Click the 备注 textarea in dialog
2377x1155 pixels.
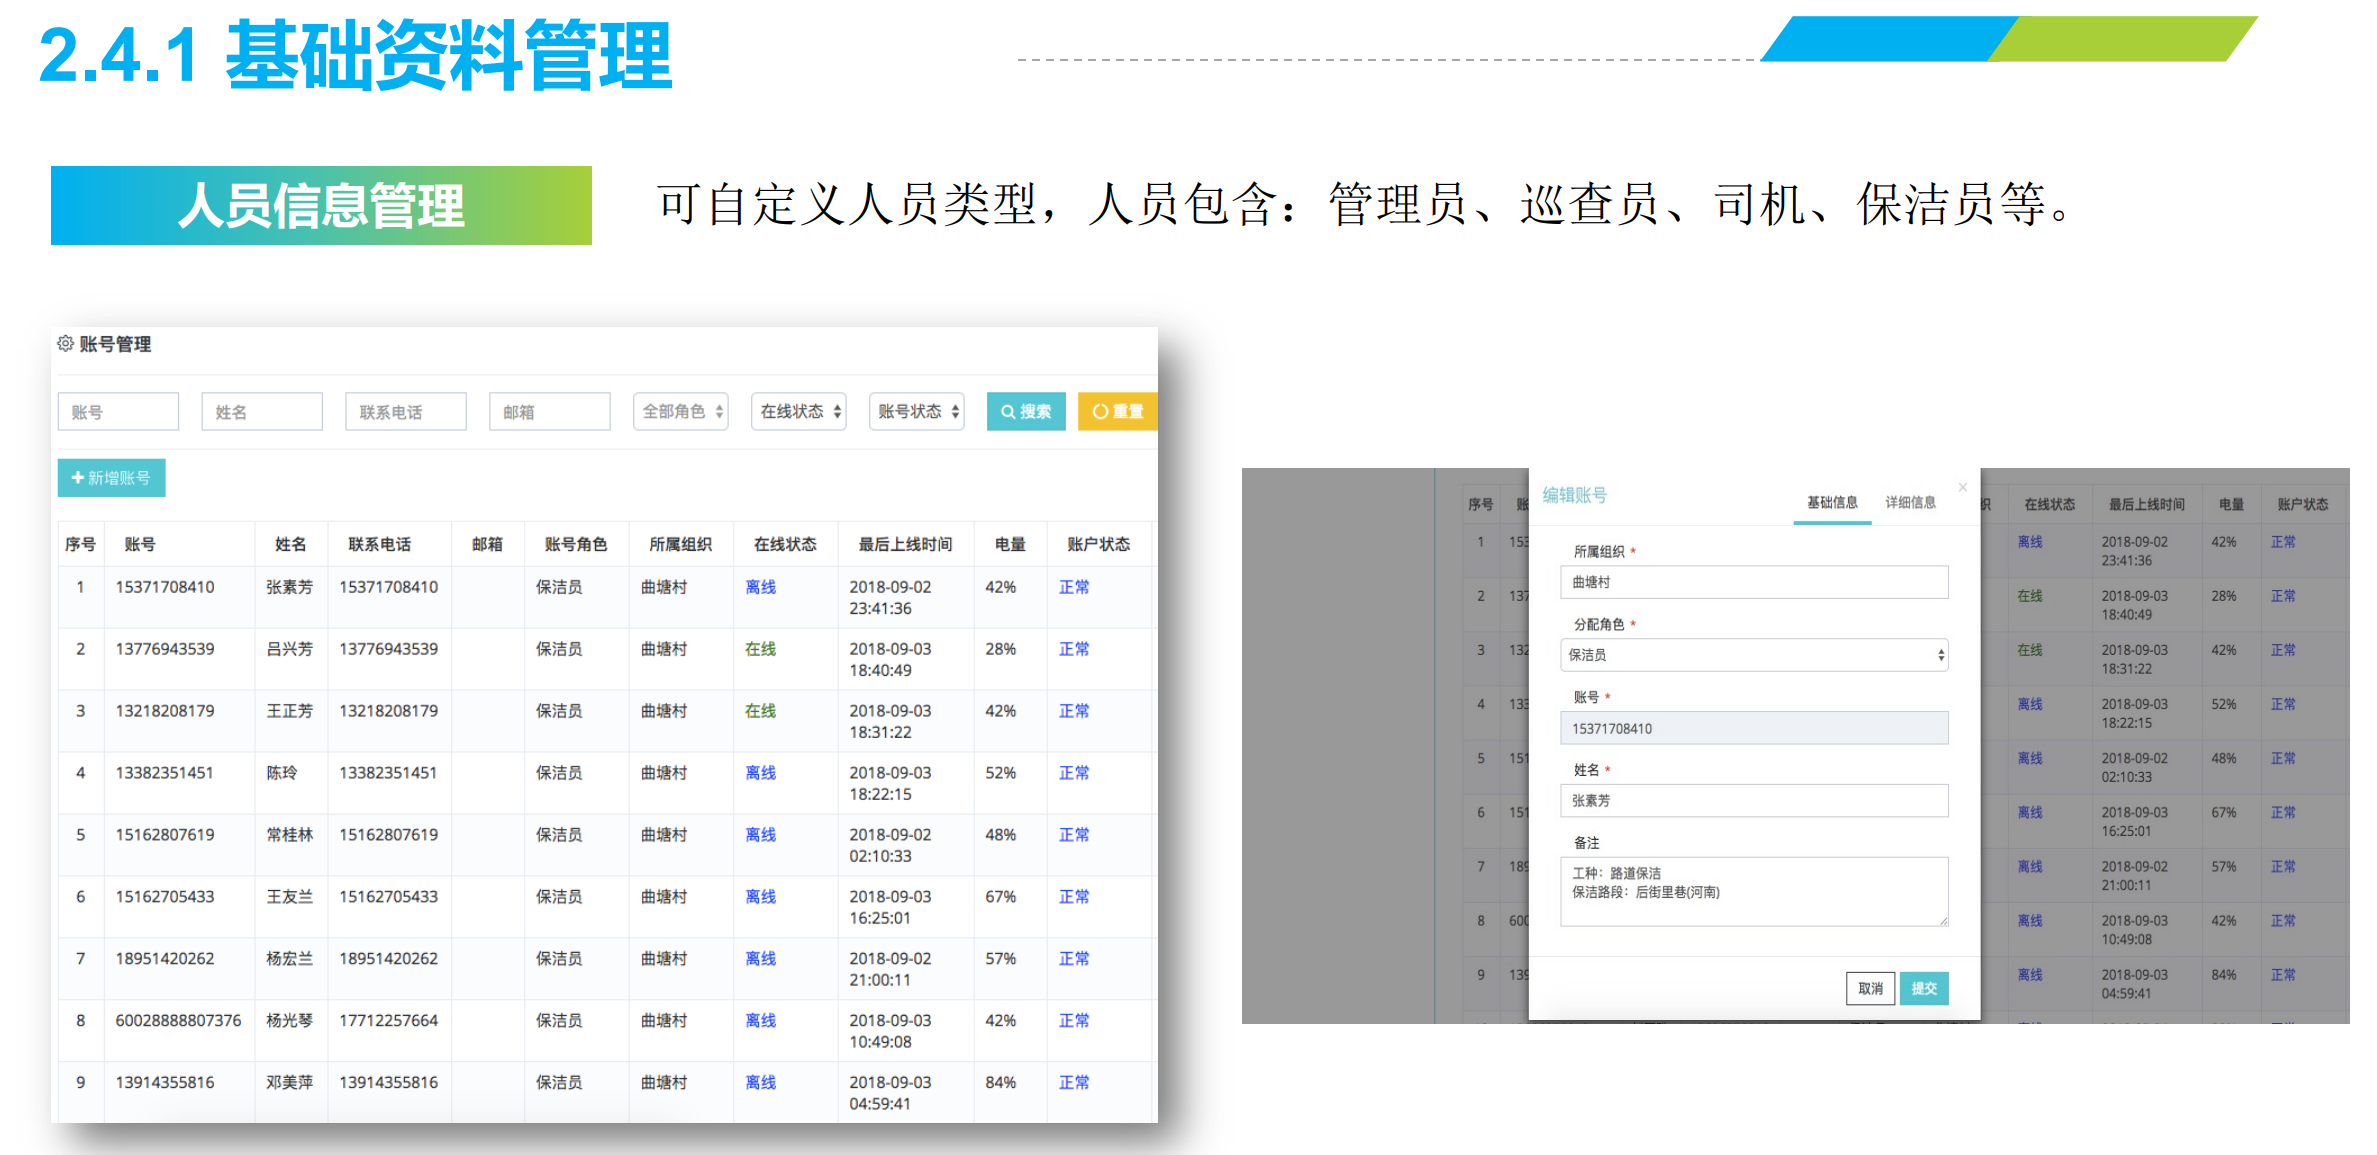click(x=1753, y=890)
